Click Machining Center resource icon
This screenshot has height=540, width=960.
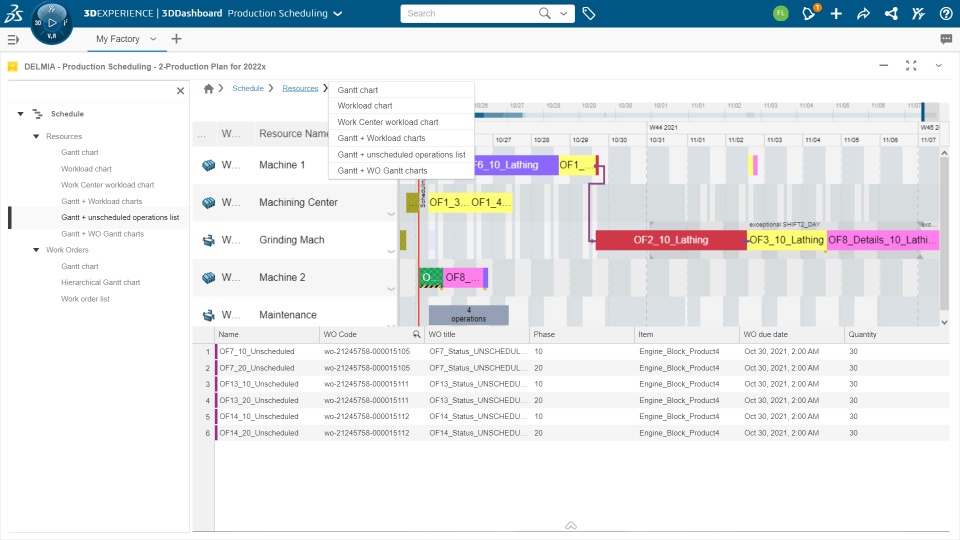[209, 203]
